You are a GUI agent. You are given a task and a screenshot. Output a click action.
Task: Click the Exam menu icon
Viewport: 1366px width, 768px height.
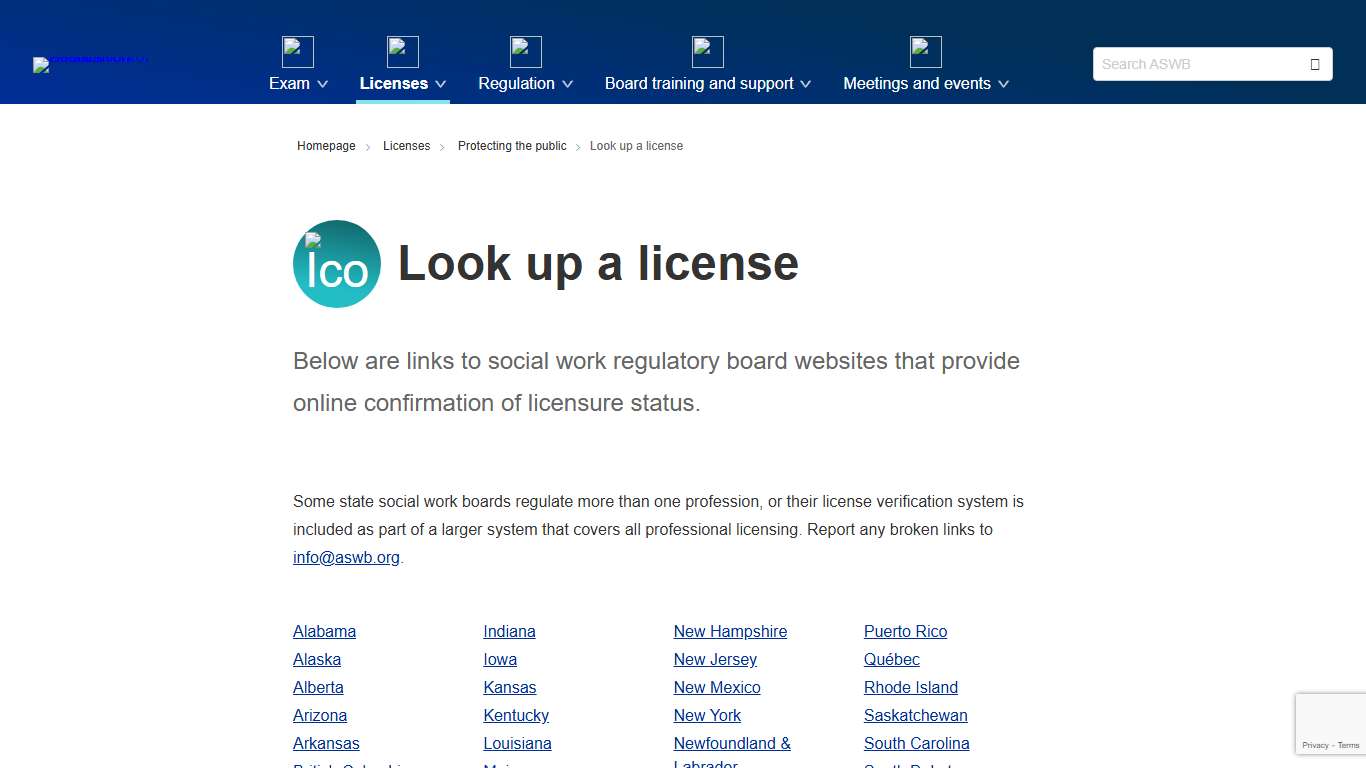tap(297, 51)
